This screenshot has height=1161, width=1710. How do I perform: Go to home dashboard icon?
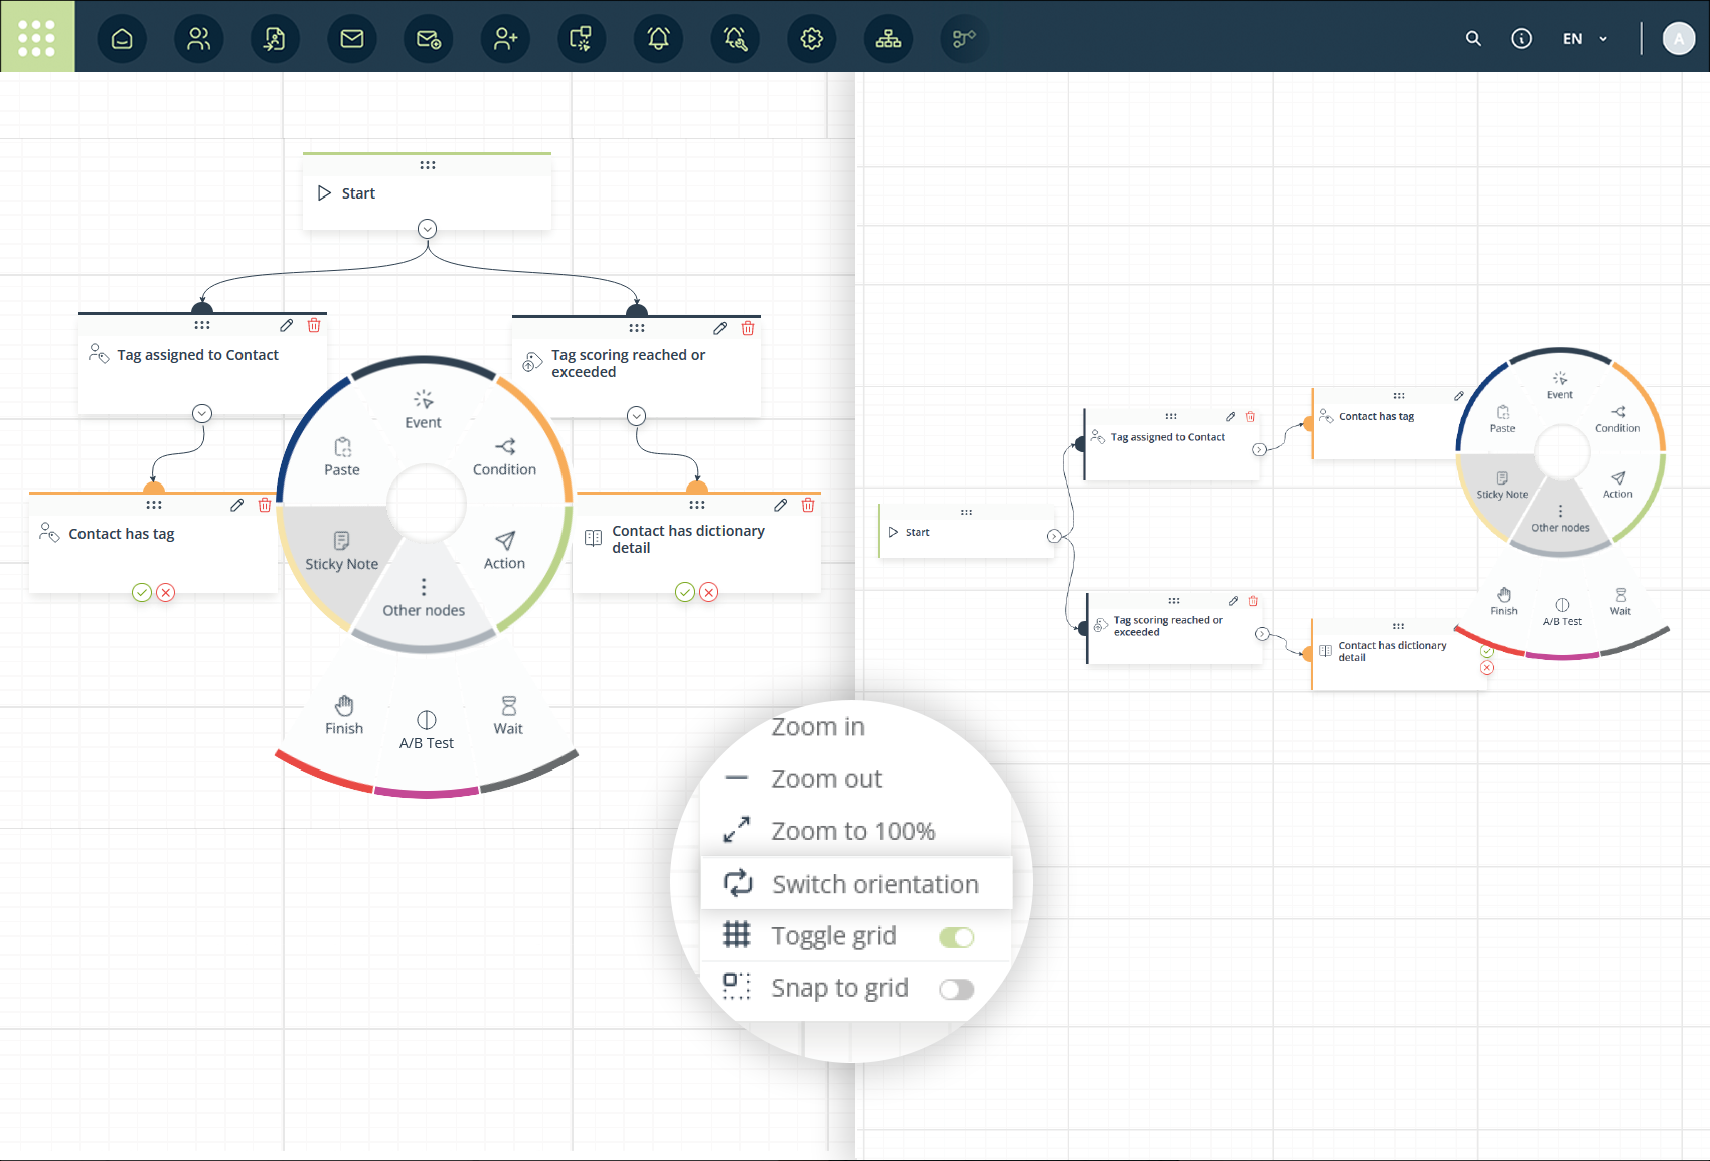pyautogui.click(x=122, y=39)
